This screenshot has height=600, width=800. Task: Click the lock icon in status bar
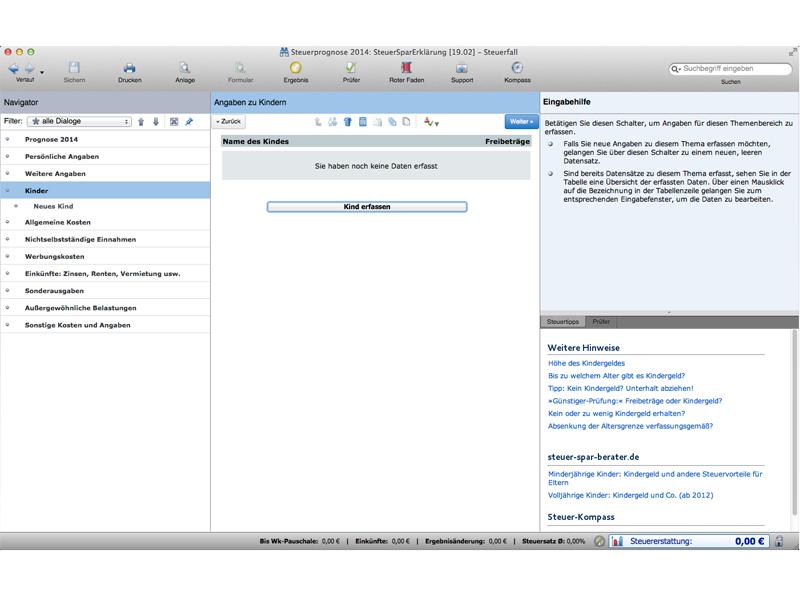[x=779, y=541]
